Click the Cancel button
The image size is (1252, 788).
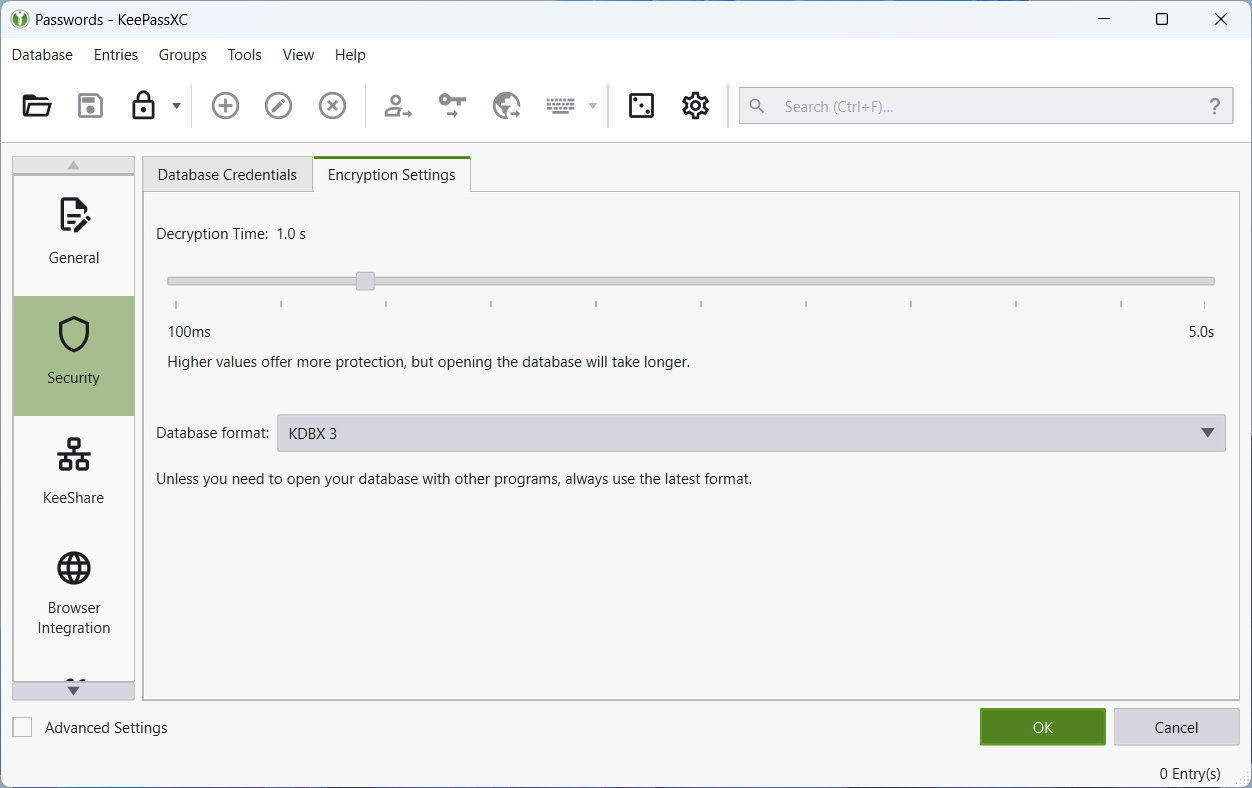(1175, 728)
